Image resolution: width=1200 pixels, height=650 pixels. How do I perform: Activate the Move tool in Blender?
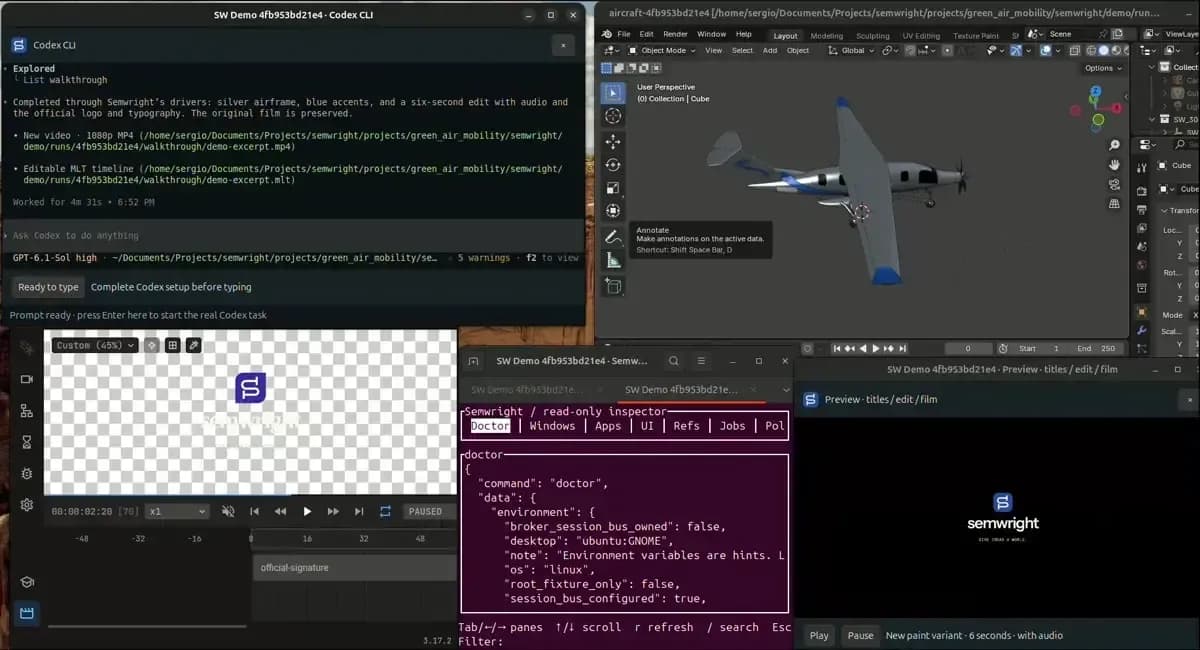click(613, 141)
